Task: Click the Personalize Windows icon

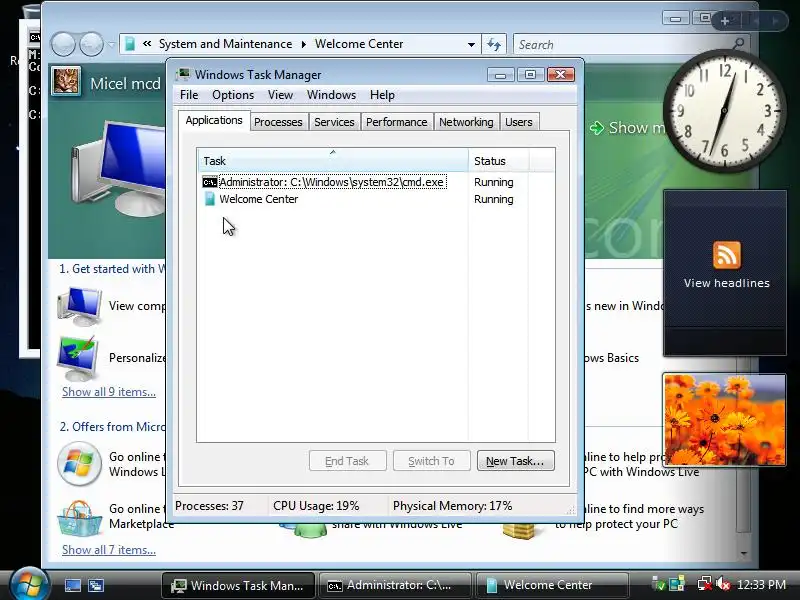Action: click(78, 358)
